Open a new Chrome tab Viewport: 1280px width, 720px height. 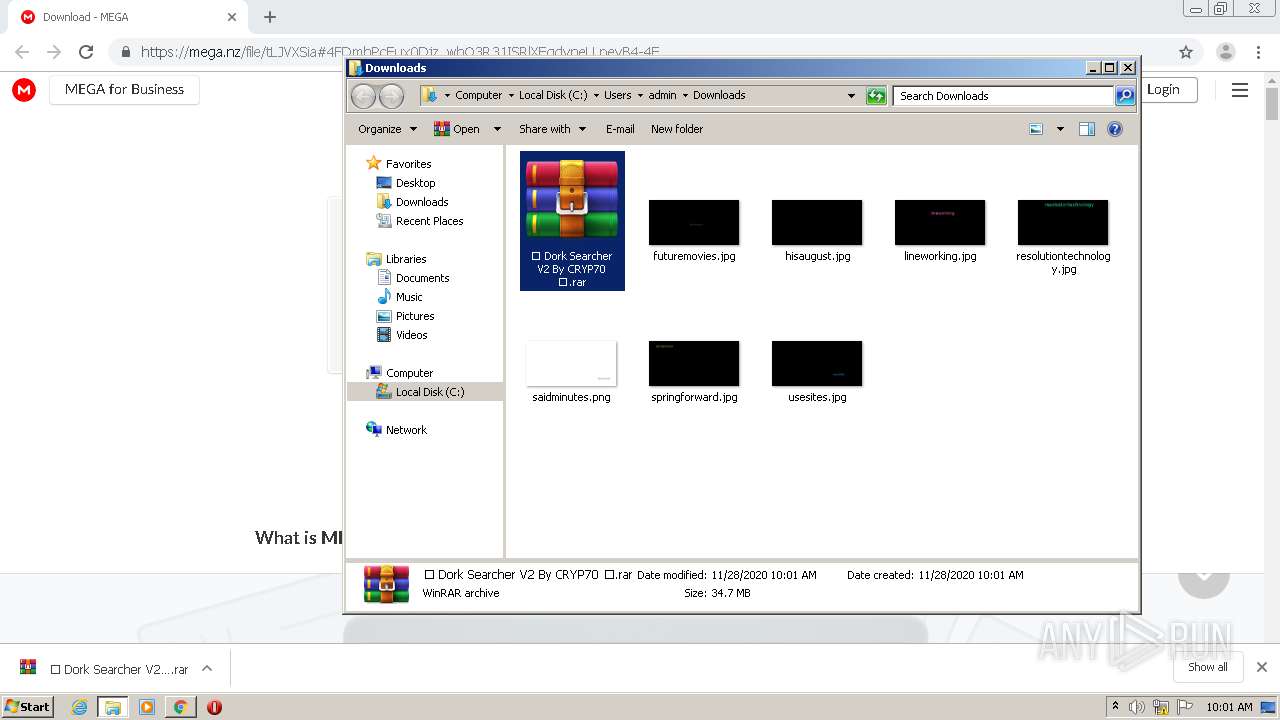[x=270, y=17]
